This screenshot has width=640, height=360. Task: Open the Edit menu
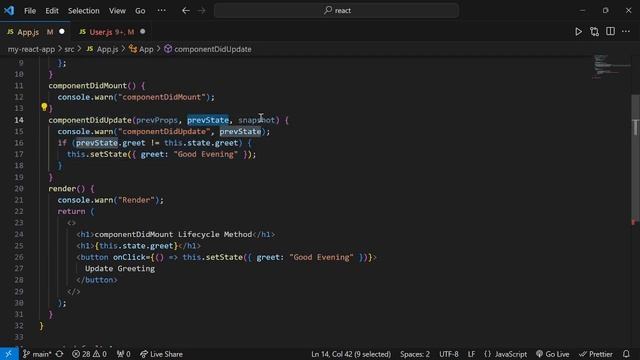point(52,11)
